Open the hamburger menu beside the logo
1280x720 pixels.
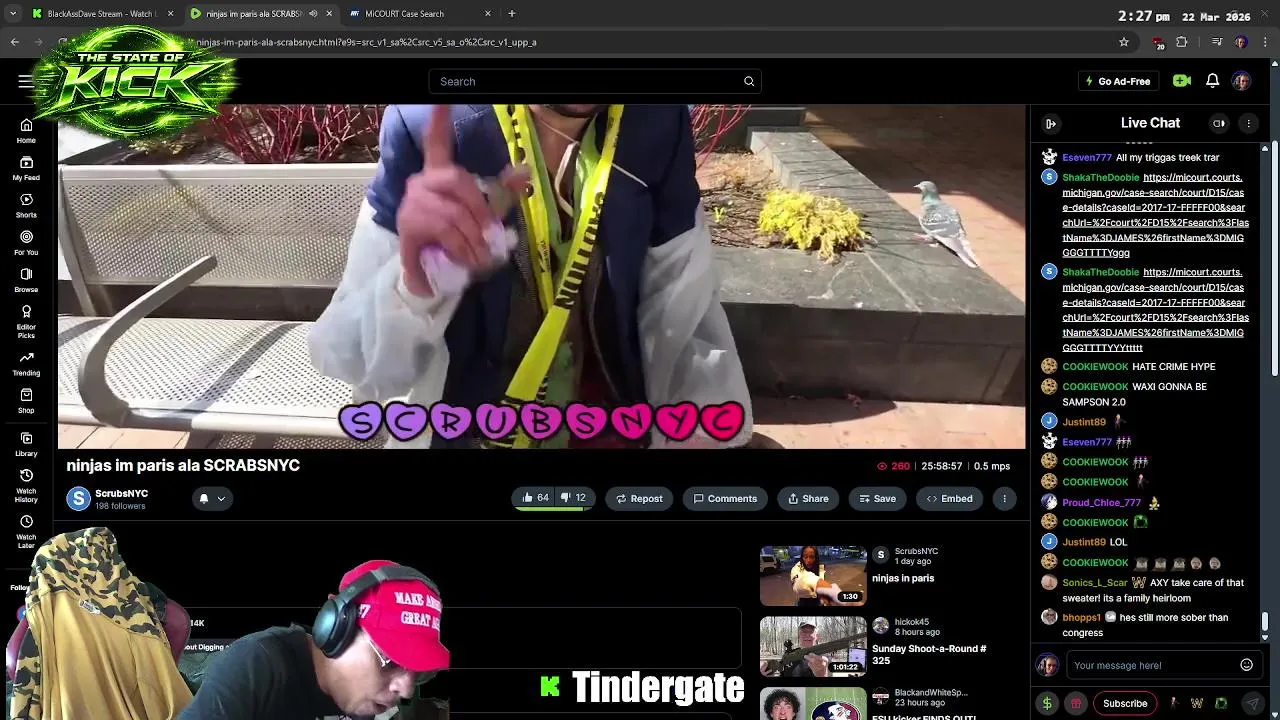point(25,81)
